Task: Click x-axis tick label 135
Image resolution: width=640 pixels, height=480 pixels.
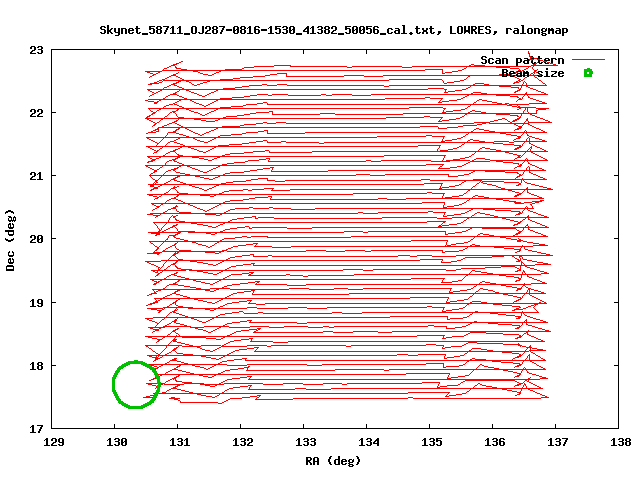Action: 431,442
